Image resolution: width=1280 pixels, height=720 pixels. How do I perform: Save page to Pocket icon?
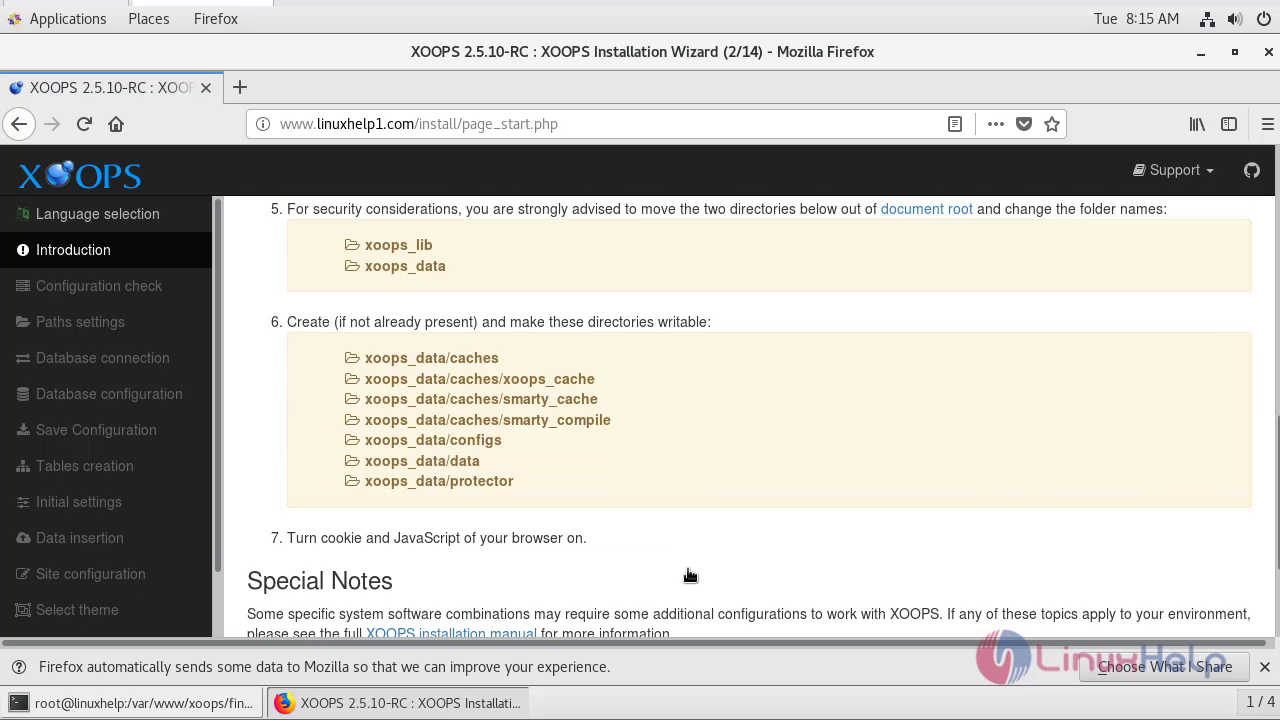pyautogui.click(x=1024, y=124)
